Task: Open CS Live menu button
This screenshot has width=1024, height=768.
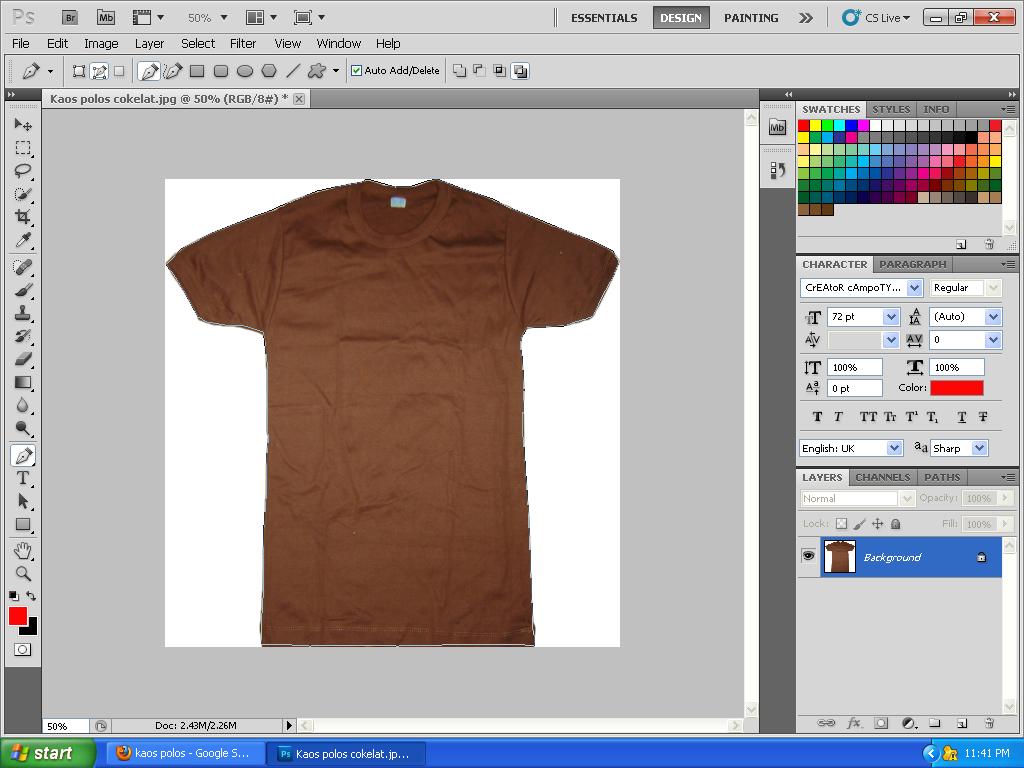Action: pyautogui.click(x=876, y=18)
